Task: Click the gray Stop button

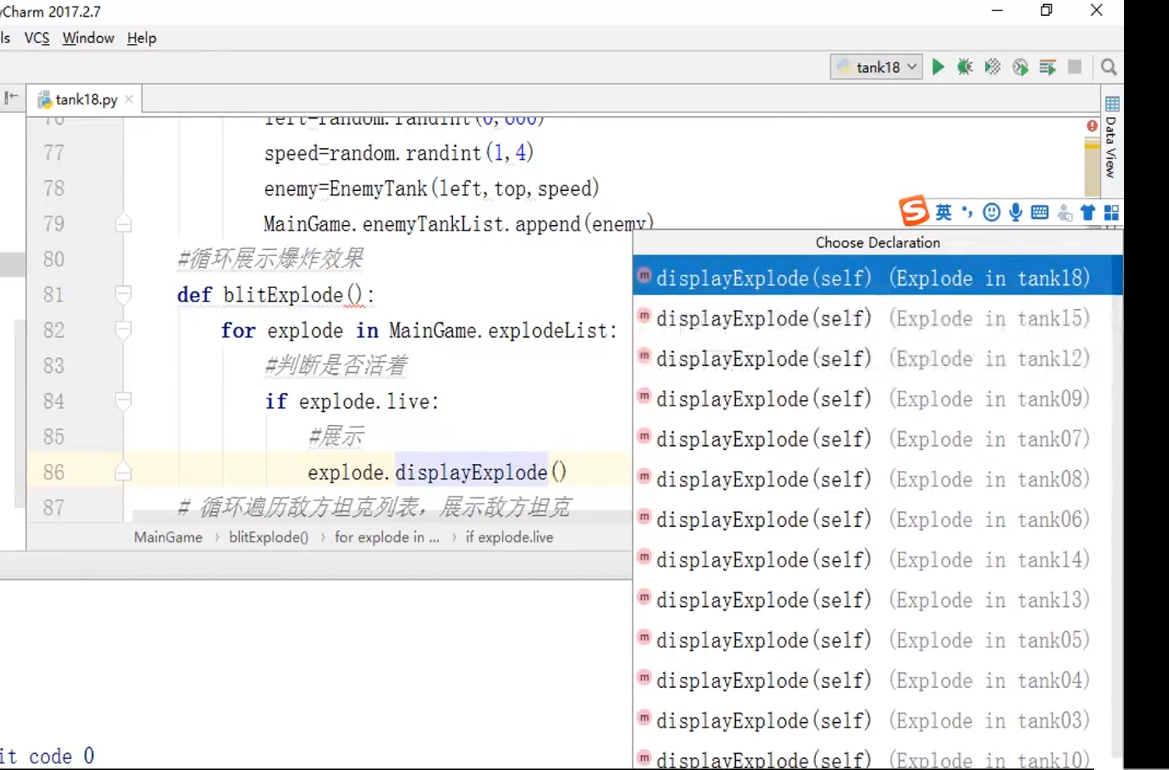Action: pyautogui.click(x=1074, y=67)
